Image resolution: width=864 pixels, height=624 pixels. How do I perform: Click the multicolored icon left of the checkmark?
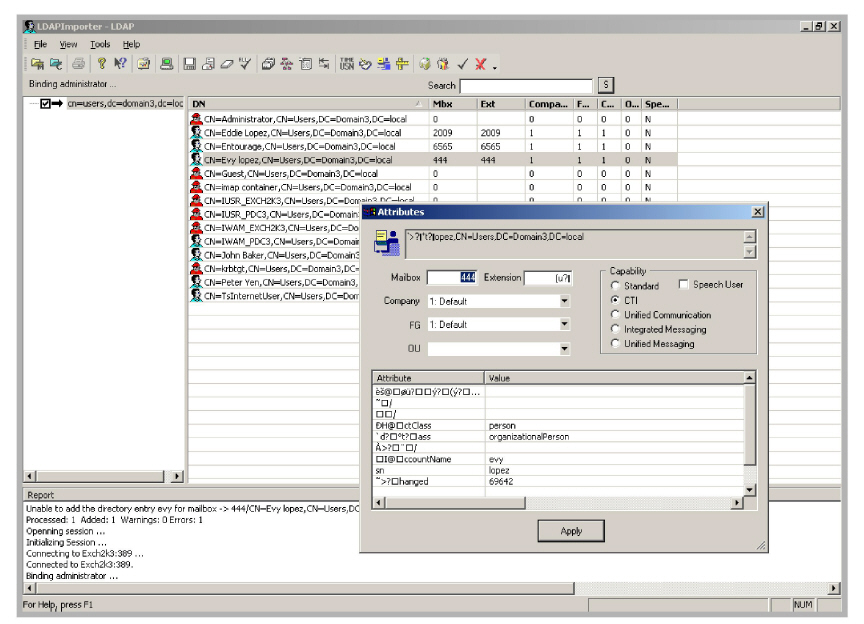point(443,64)
